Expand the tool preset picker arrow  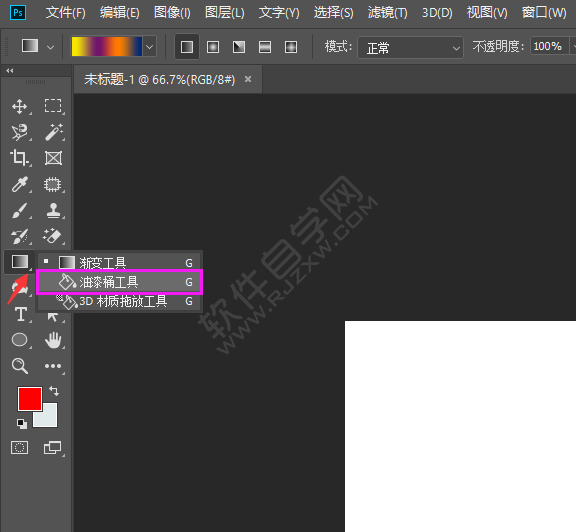[50, 47]
